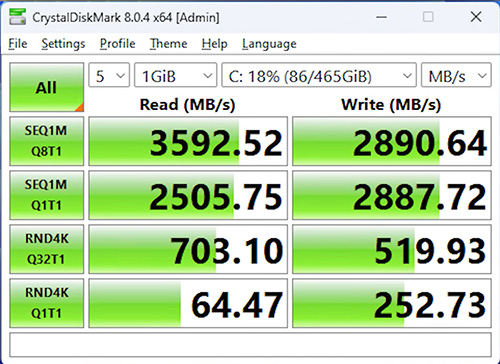Minimize the CrystalDiskMark window
The height and width of the screenshot is (364, 500).
(381, 17)
